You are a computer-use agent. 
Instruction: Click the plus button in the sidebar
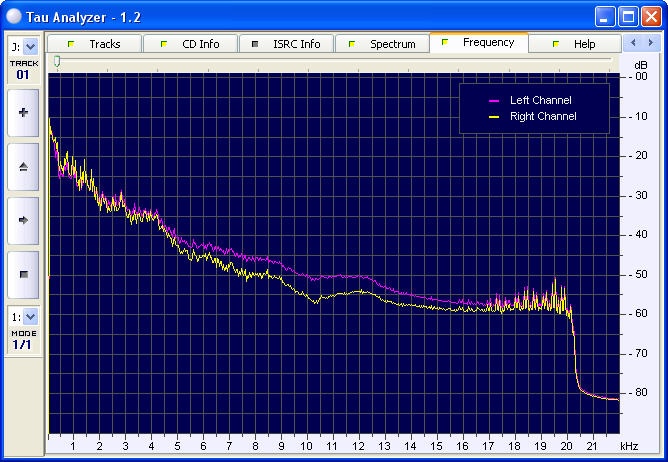click(23, 113)
